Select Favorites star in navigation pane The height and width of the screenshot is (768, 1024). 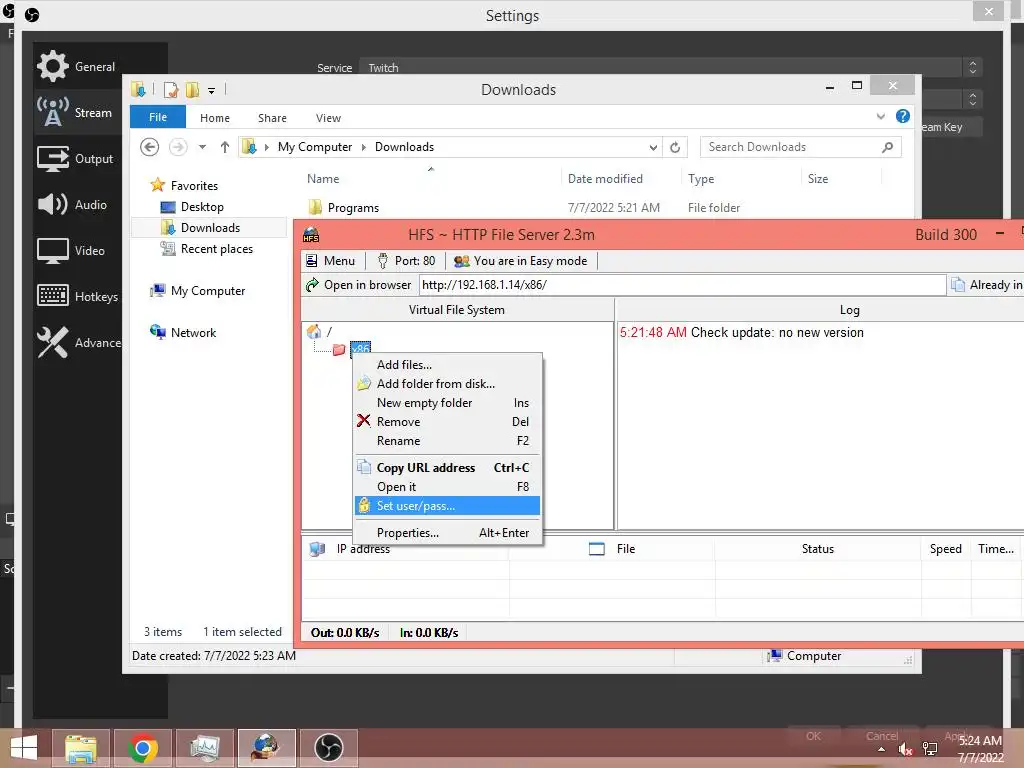point(157,185)
